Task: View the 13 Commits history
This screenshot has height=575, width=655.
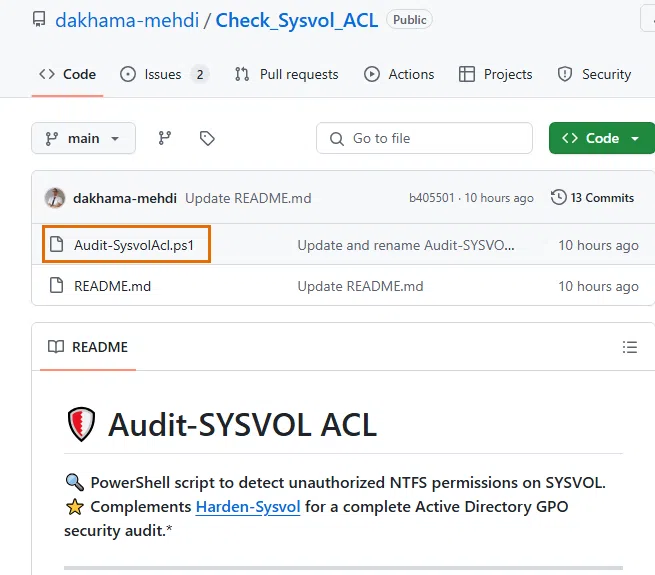Action: pos(602,198)
